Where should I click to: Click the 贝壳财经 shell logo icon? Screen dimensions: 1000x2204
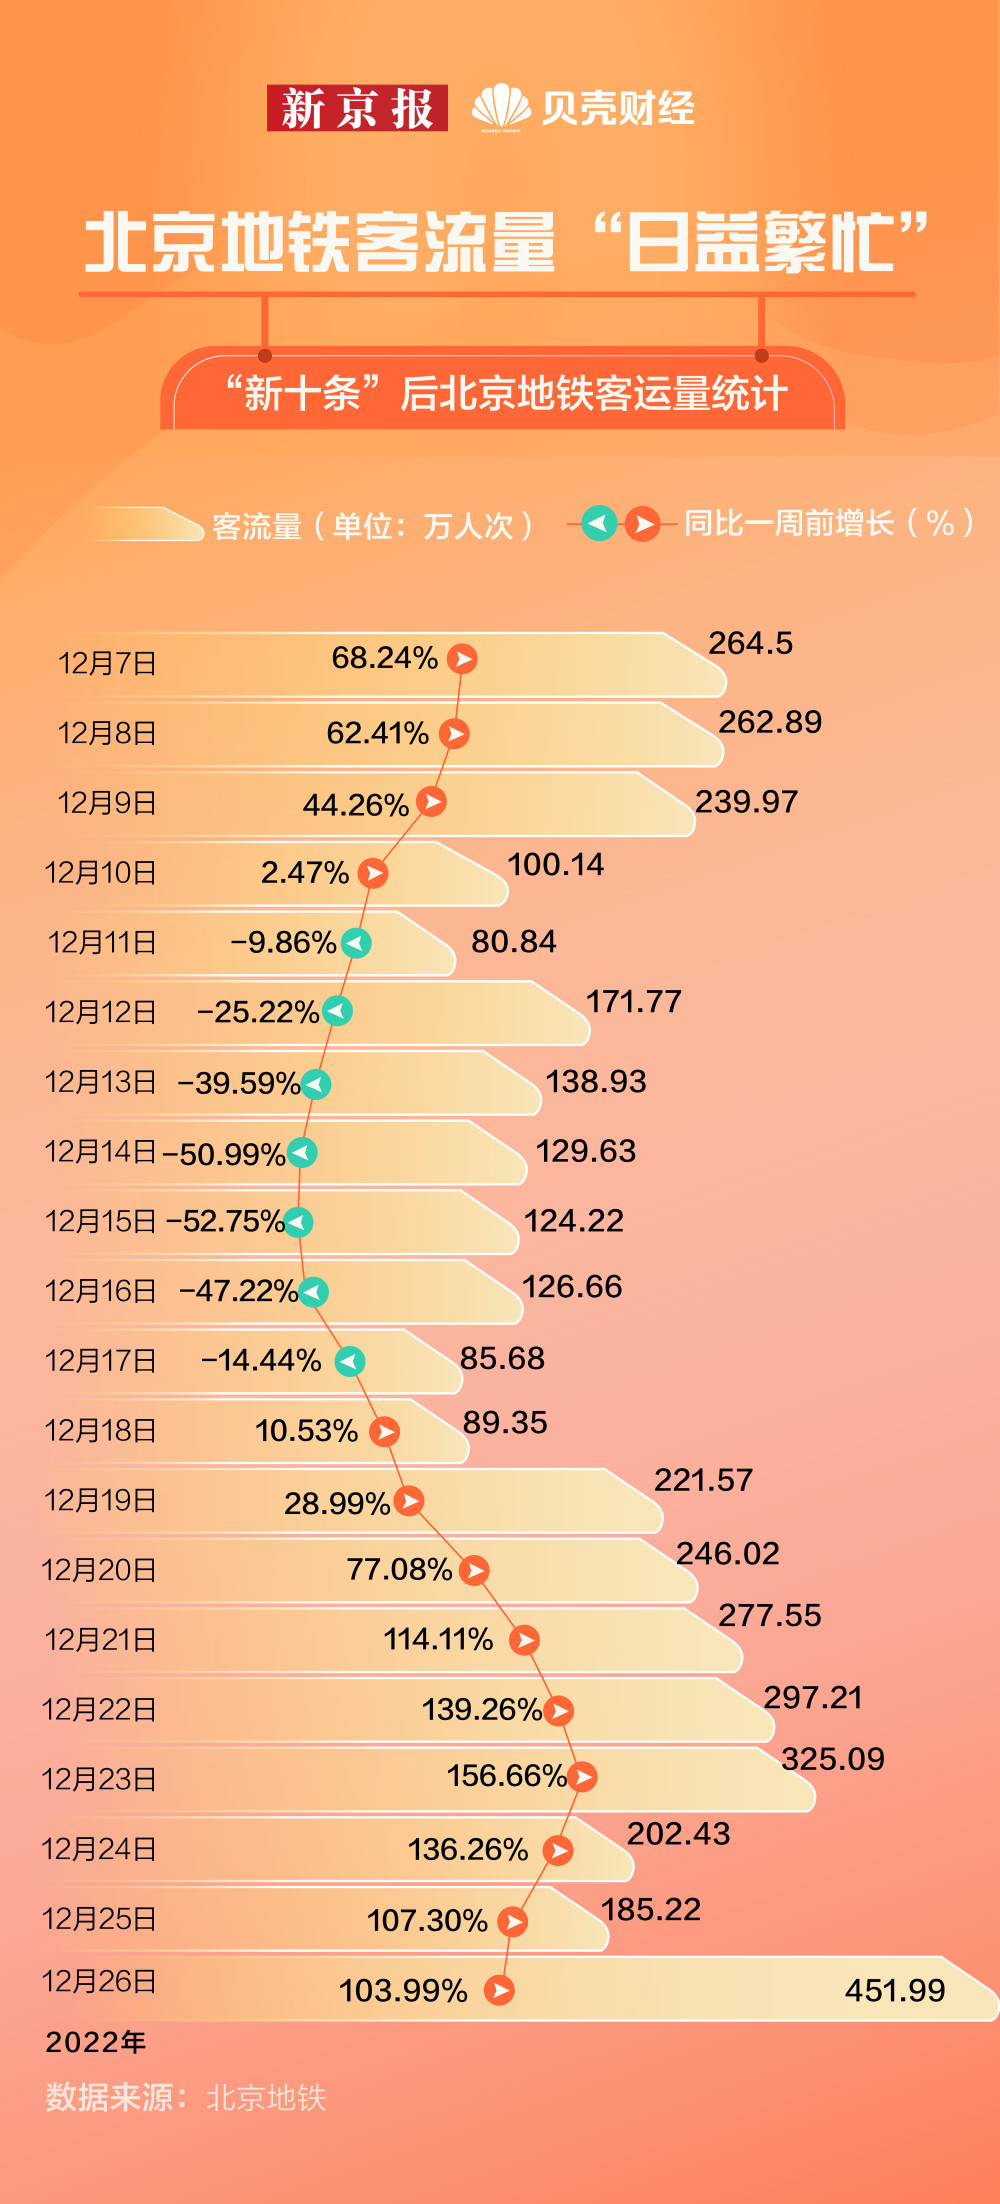(500, 108)
